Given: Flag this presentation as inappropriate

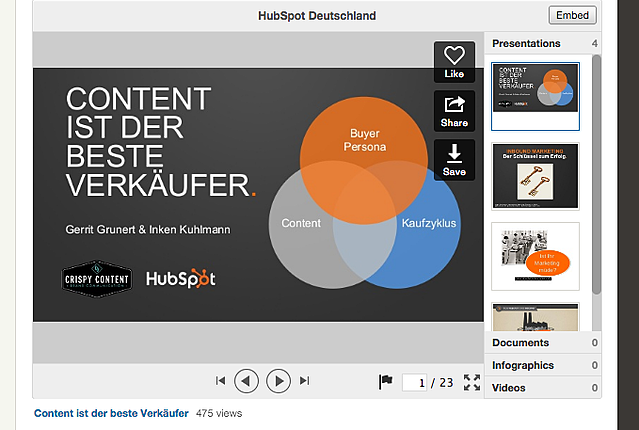Looking at the screenshot, I should coord(385,381).
